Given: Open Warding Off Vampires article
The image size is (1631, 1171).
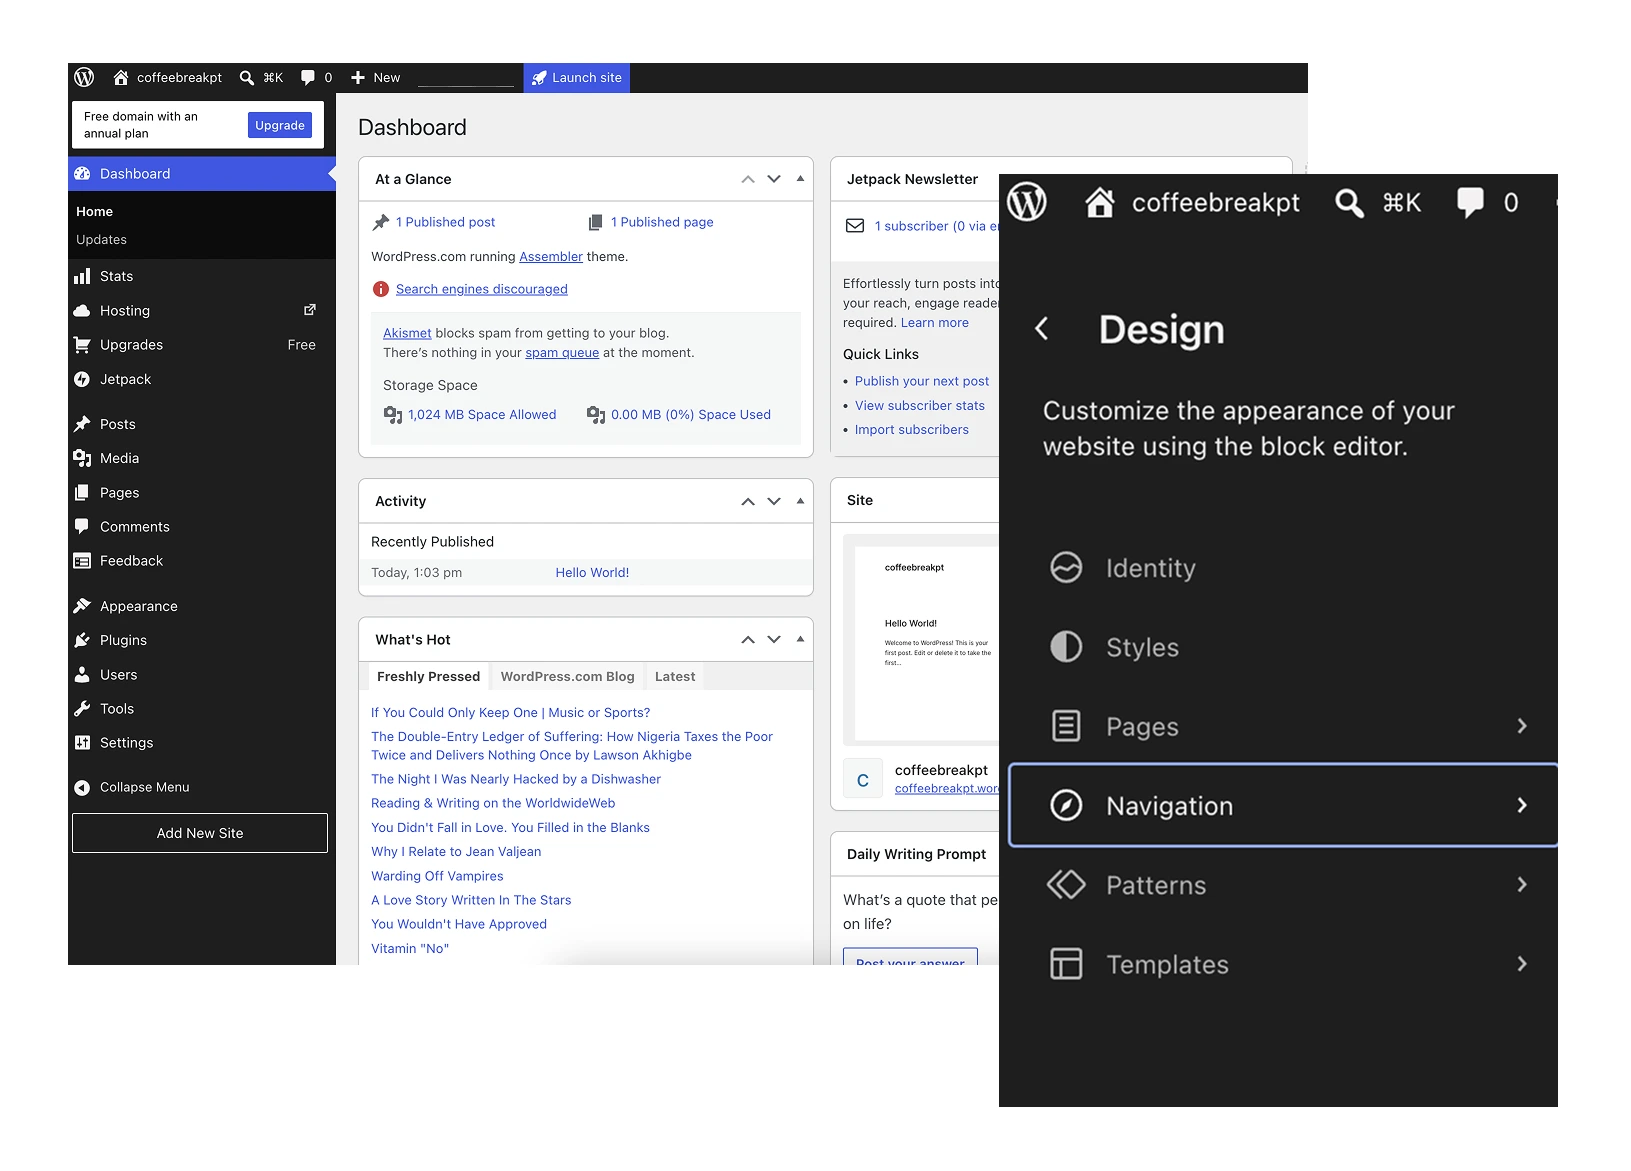Looking at the screenshot, I should [x=437, y=876].
